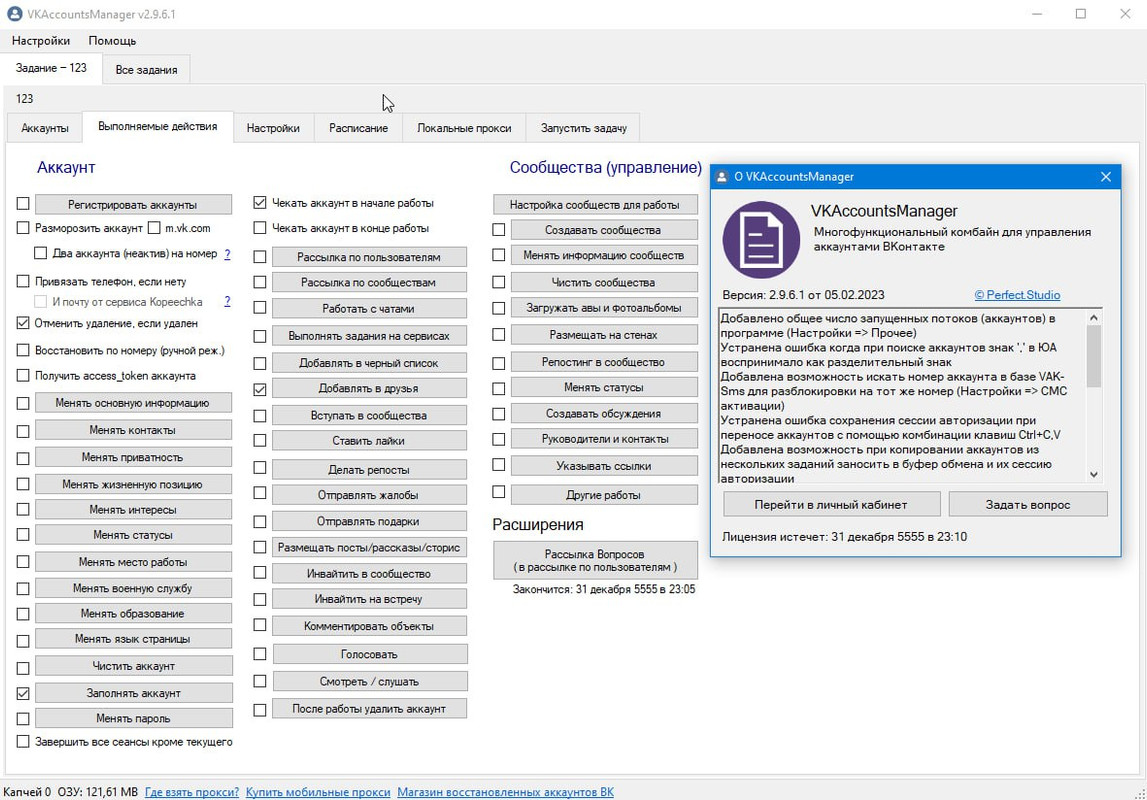
Task: Uncheck the Заполнять аккаунт checkbox
Action: 23,693
